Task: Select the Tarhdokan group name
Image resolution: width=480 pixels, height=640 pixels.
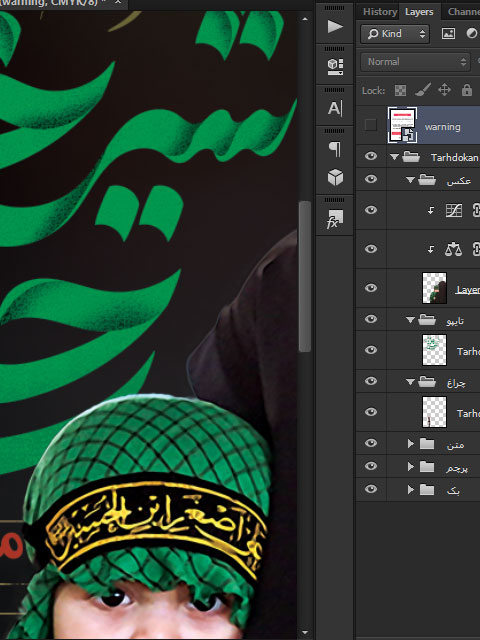Action: pyautogui.click(x=454, y=157)
